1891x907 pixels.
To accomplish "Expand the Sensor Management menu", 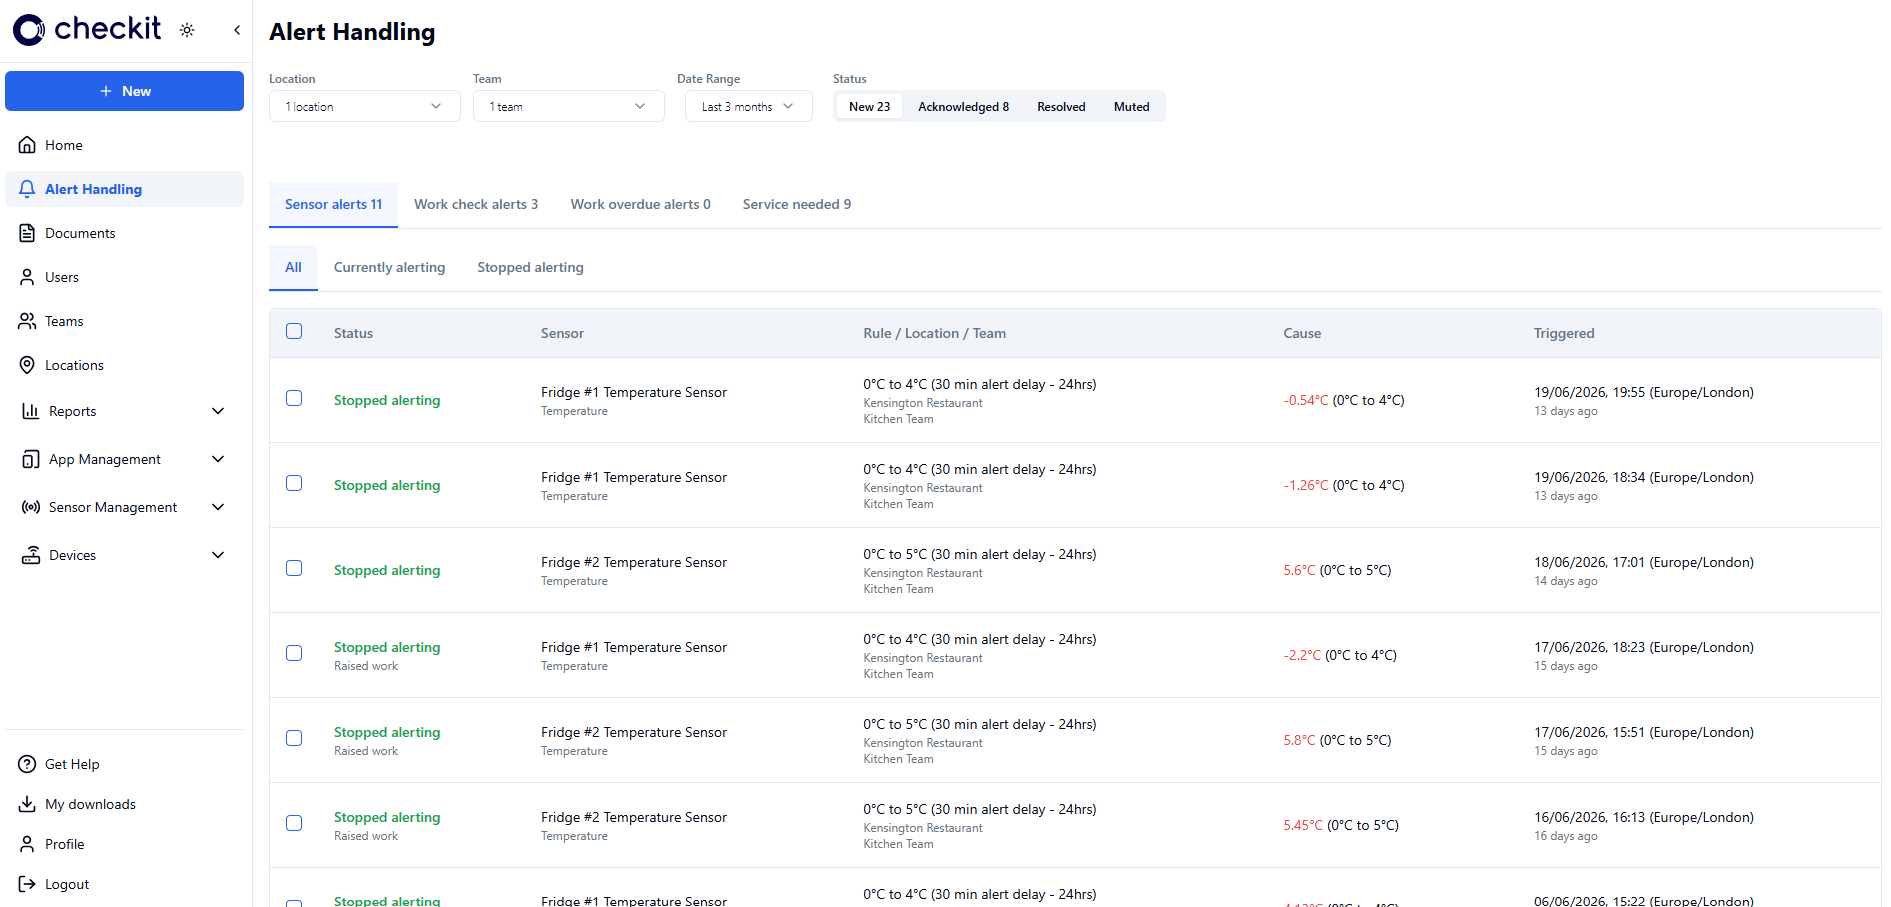I will click(124, 507).
